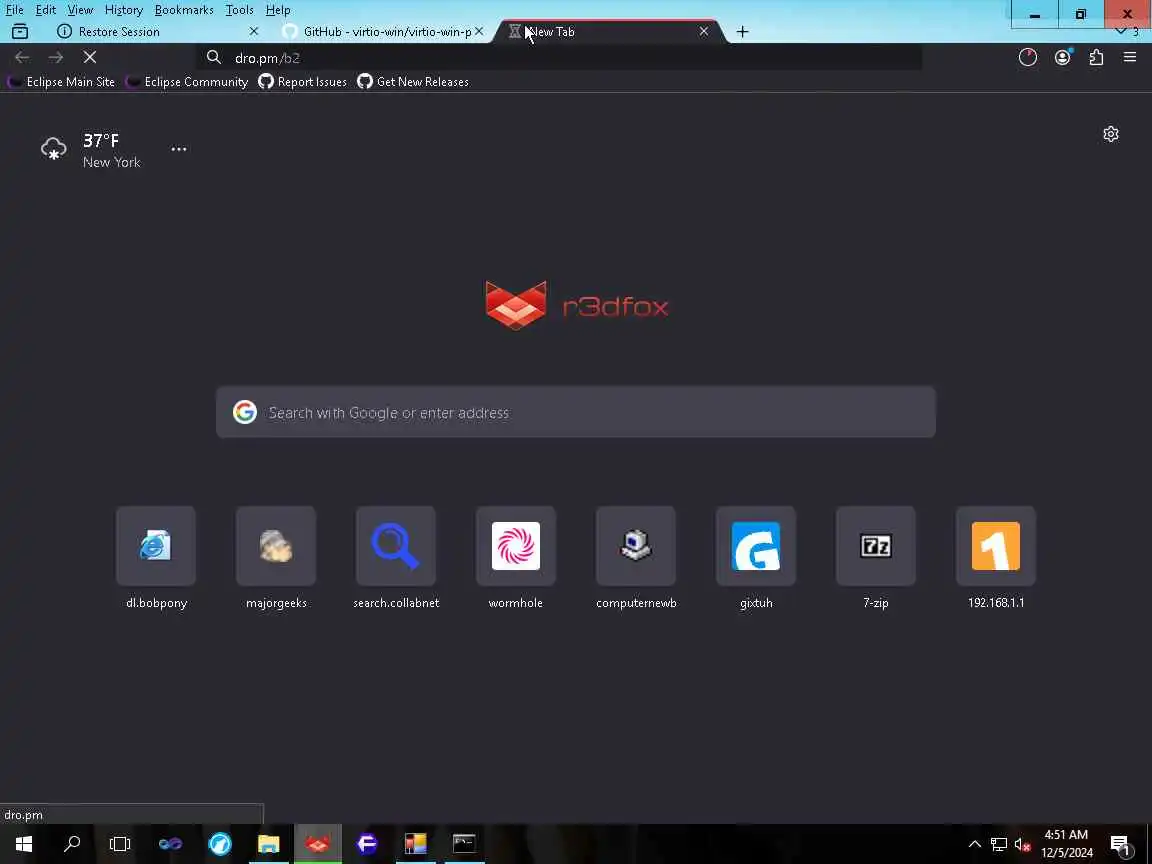Open Get New Releases bookmark
Image resolution: width=1152 pixels, height=864 pixels.
[x=413, y=82]
